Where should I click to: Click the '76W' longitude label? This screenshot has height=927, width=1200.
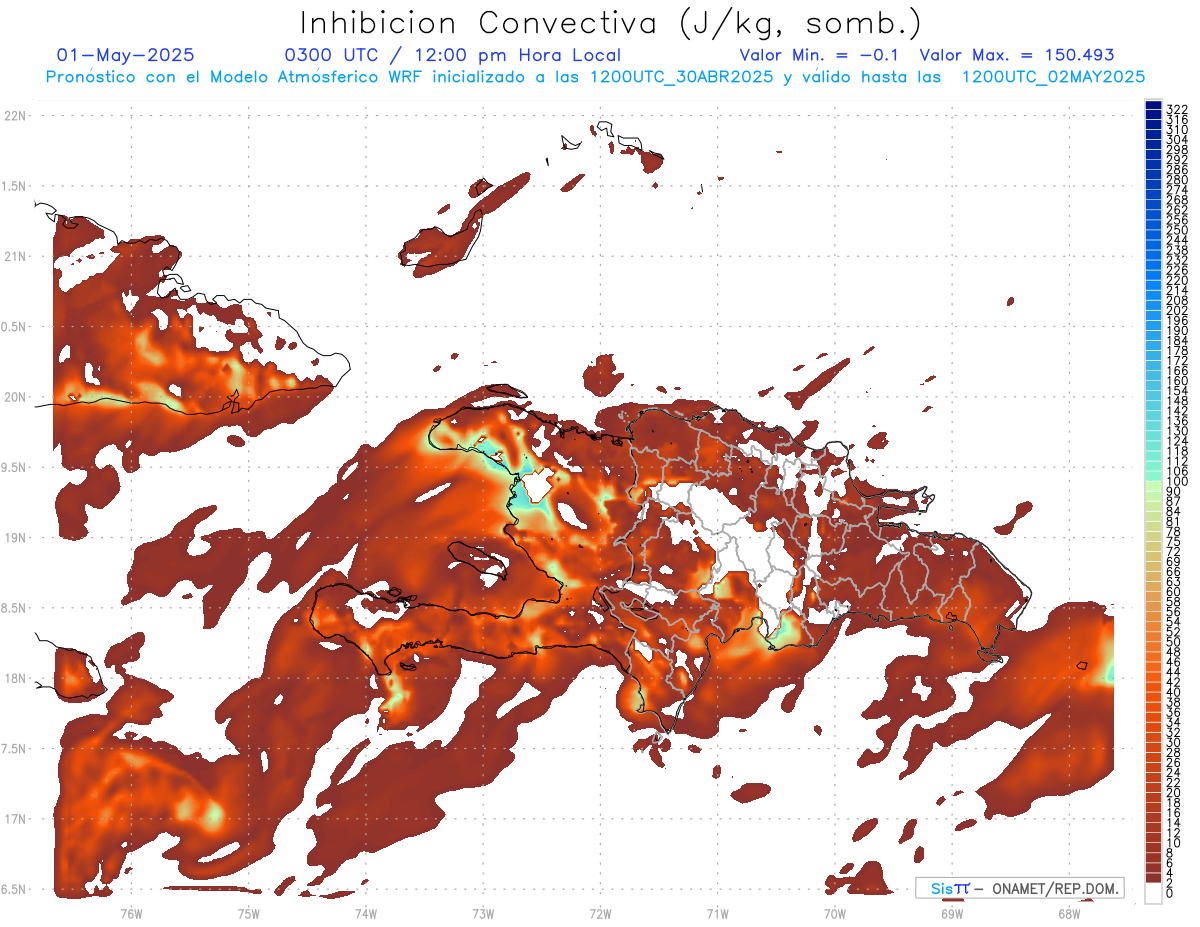[131, 913]
